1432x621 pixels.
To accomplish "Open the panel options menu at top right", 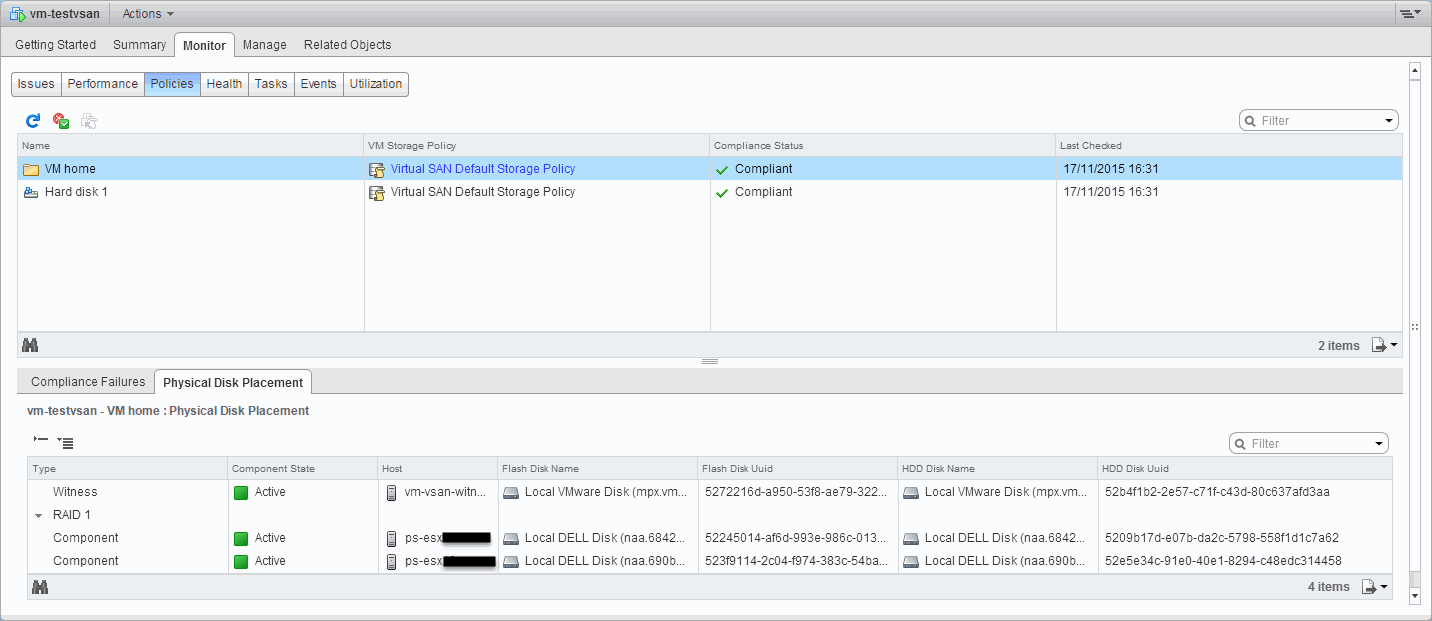I will coord(1410,14).
